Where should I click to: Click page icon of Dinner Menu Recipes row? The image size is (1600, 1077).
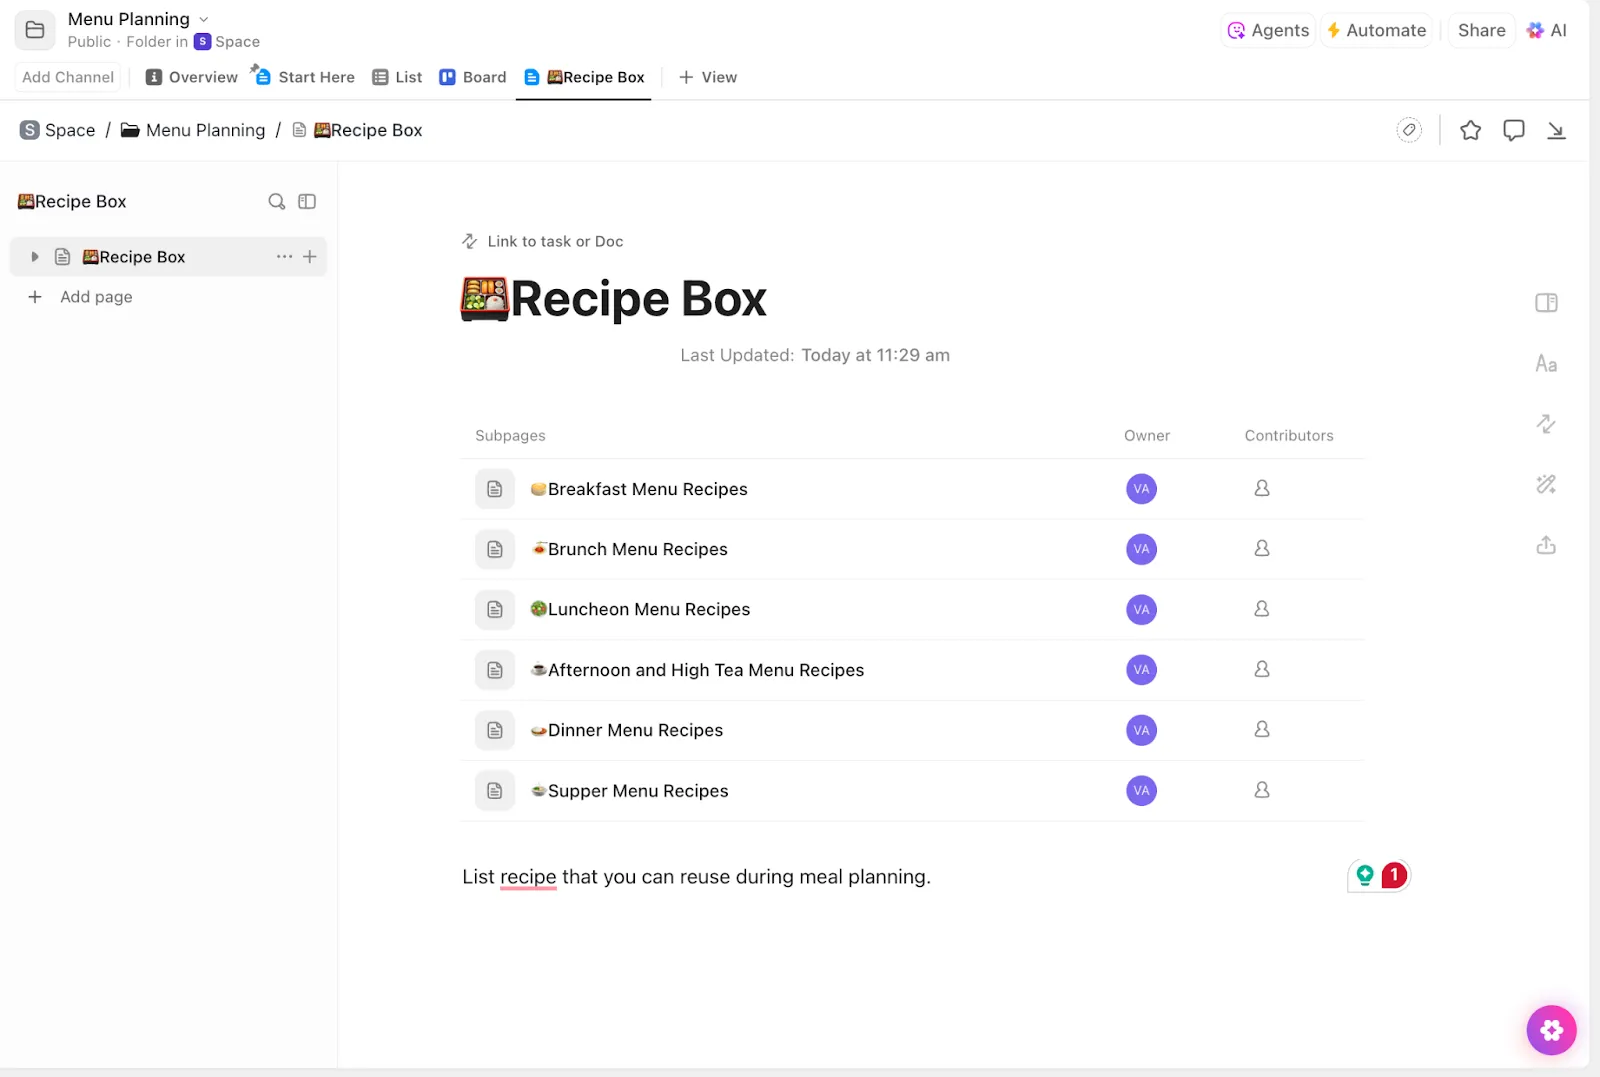[x=495, y=730]
